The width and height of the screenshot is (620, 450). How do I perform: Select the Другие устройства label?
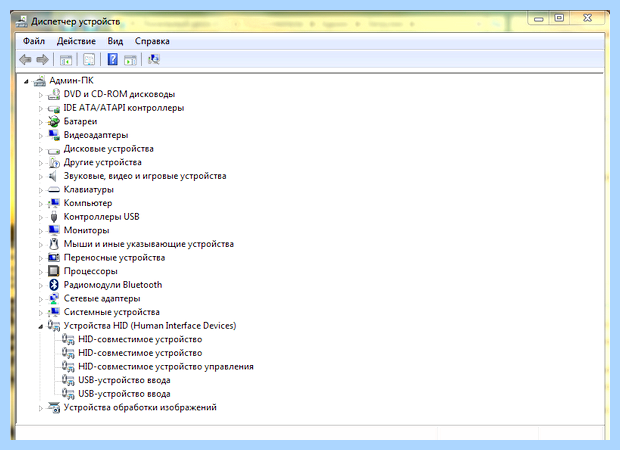click(102, 162)
